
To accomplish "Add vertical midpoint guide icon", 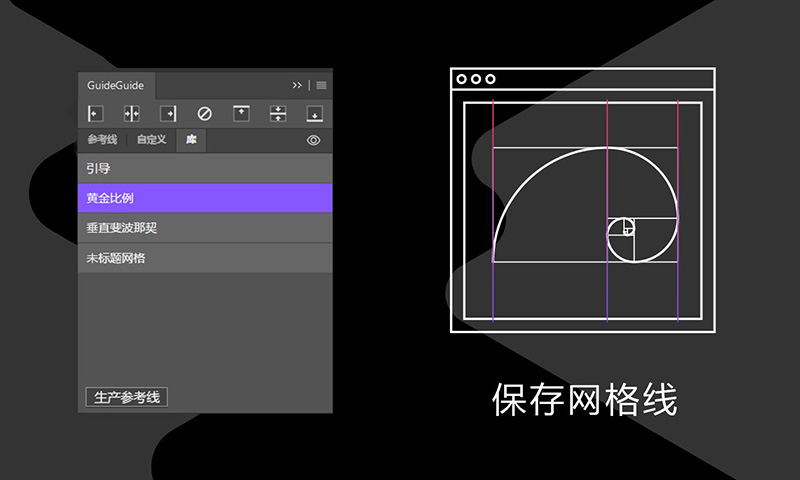I will (132, 113).
